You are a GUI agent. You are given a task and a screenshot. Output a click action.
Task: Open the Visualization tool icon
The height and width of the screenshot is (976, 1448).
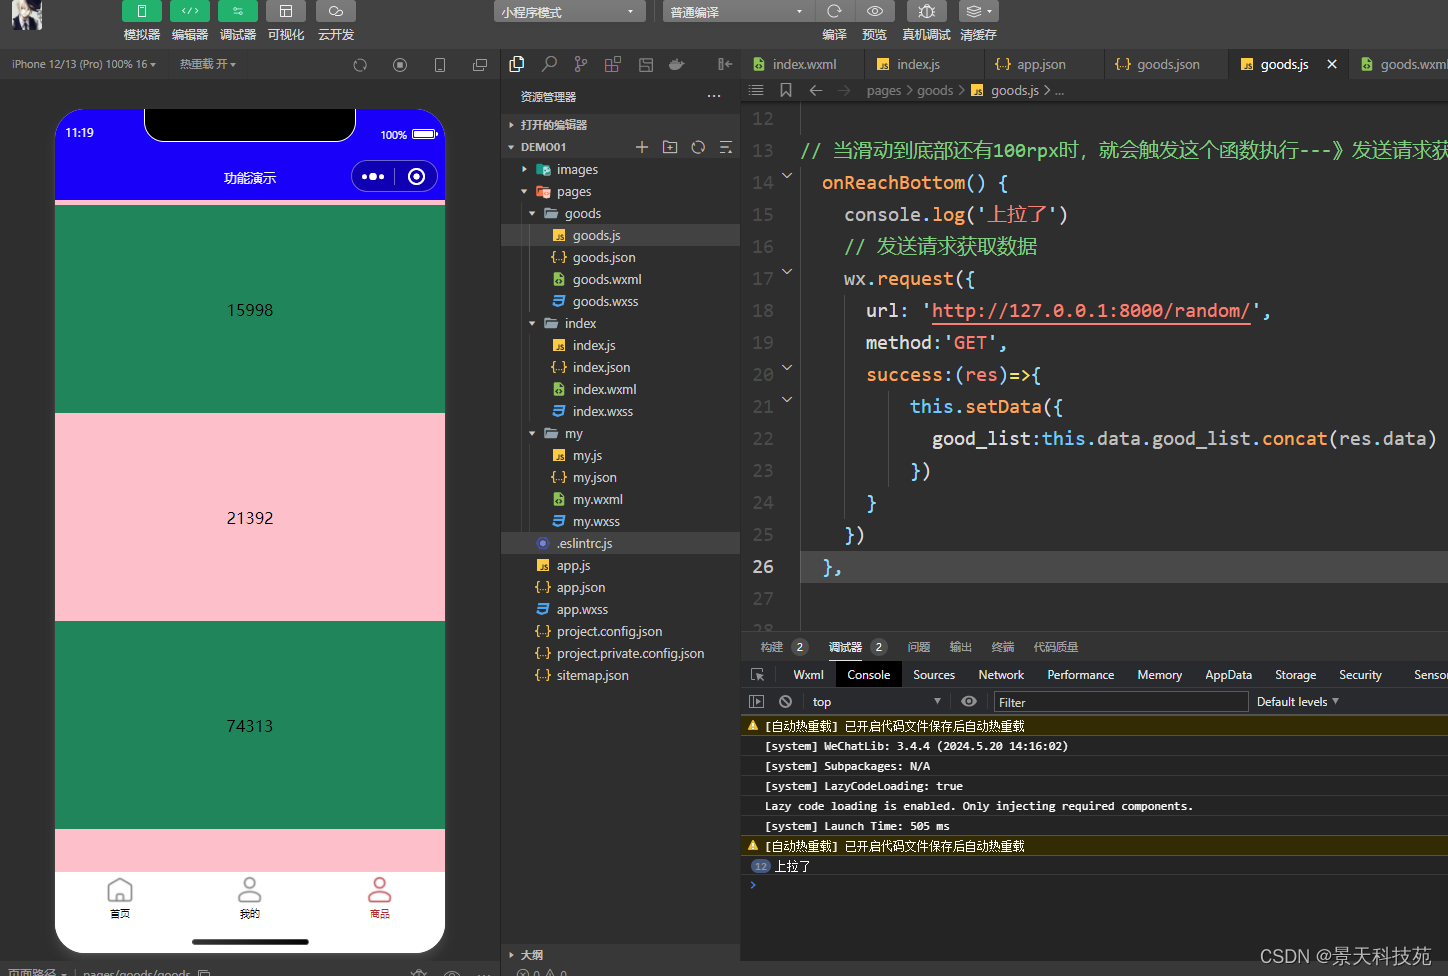point(286,11)
